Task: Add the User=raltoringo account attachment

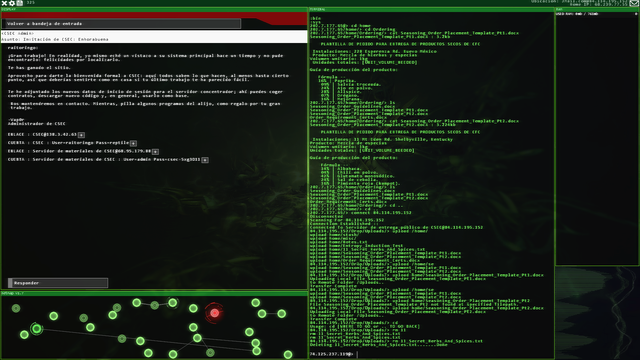Action: 133,143
